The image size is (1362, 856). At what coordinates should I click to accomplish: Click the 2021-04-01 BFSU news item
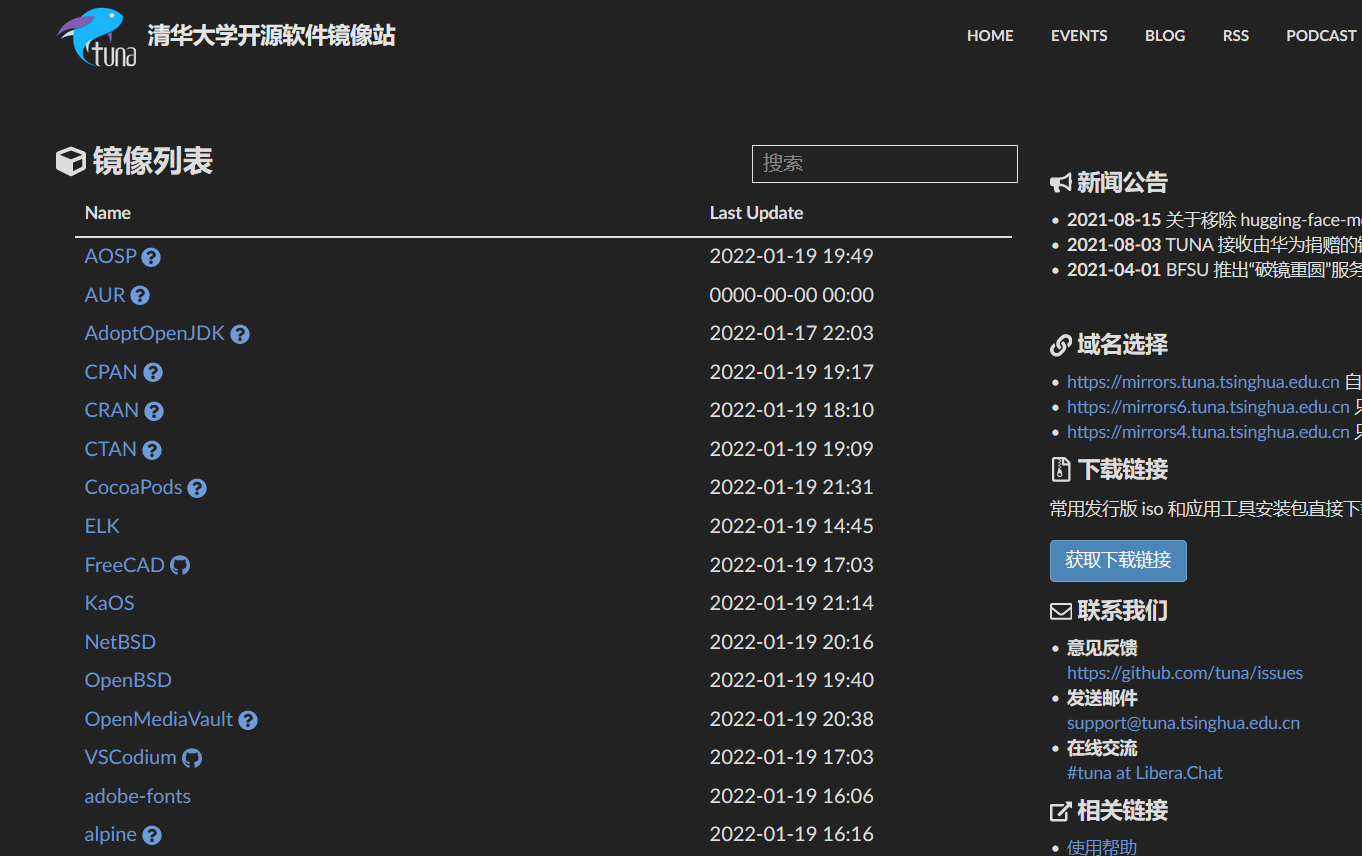click(1214, 270)
